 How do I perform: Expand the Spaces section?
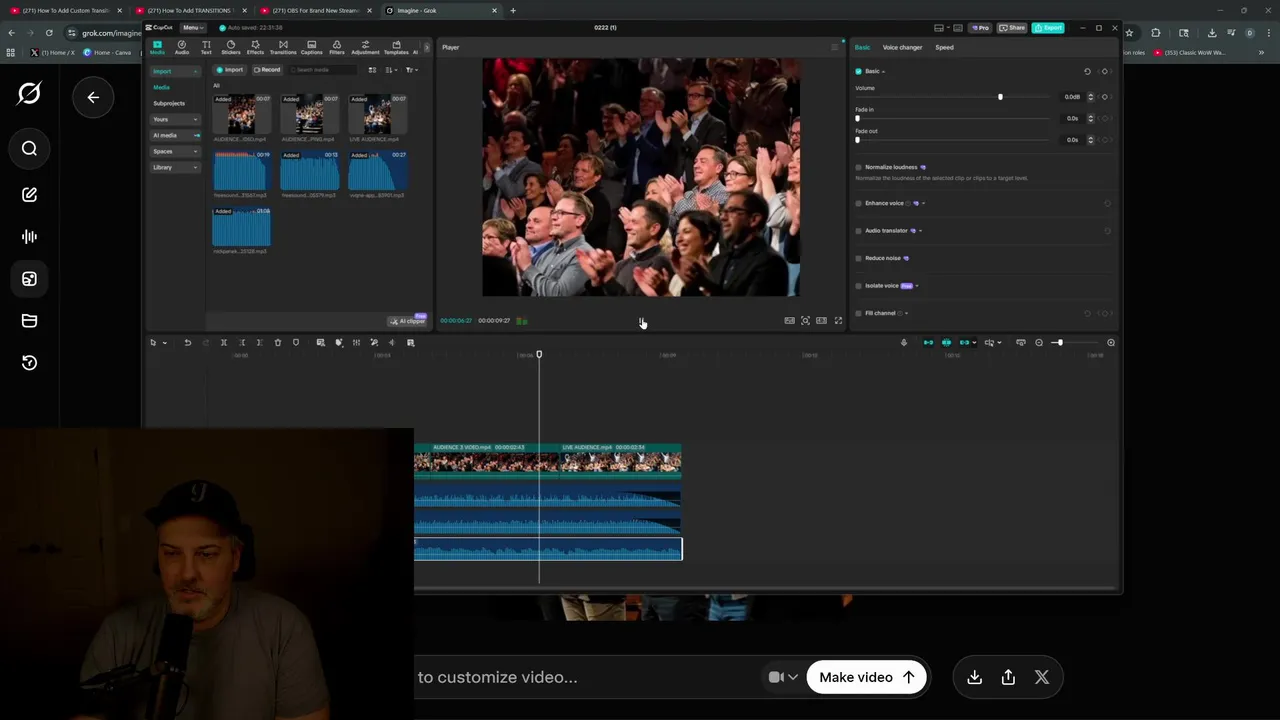pos(175,152)
